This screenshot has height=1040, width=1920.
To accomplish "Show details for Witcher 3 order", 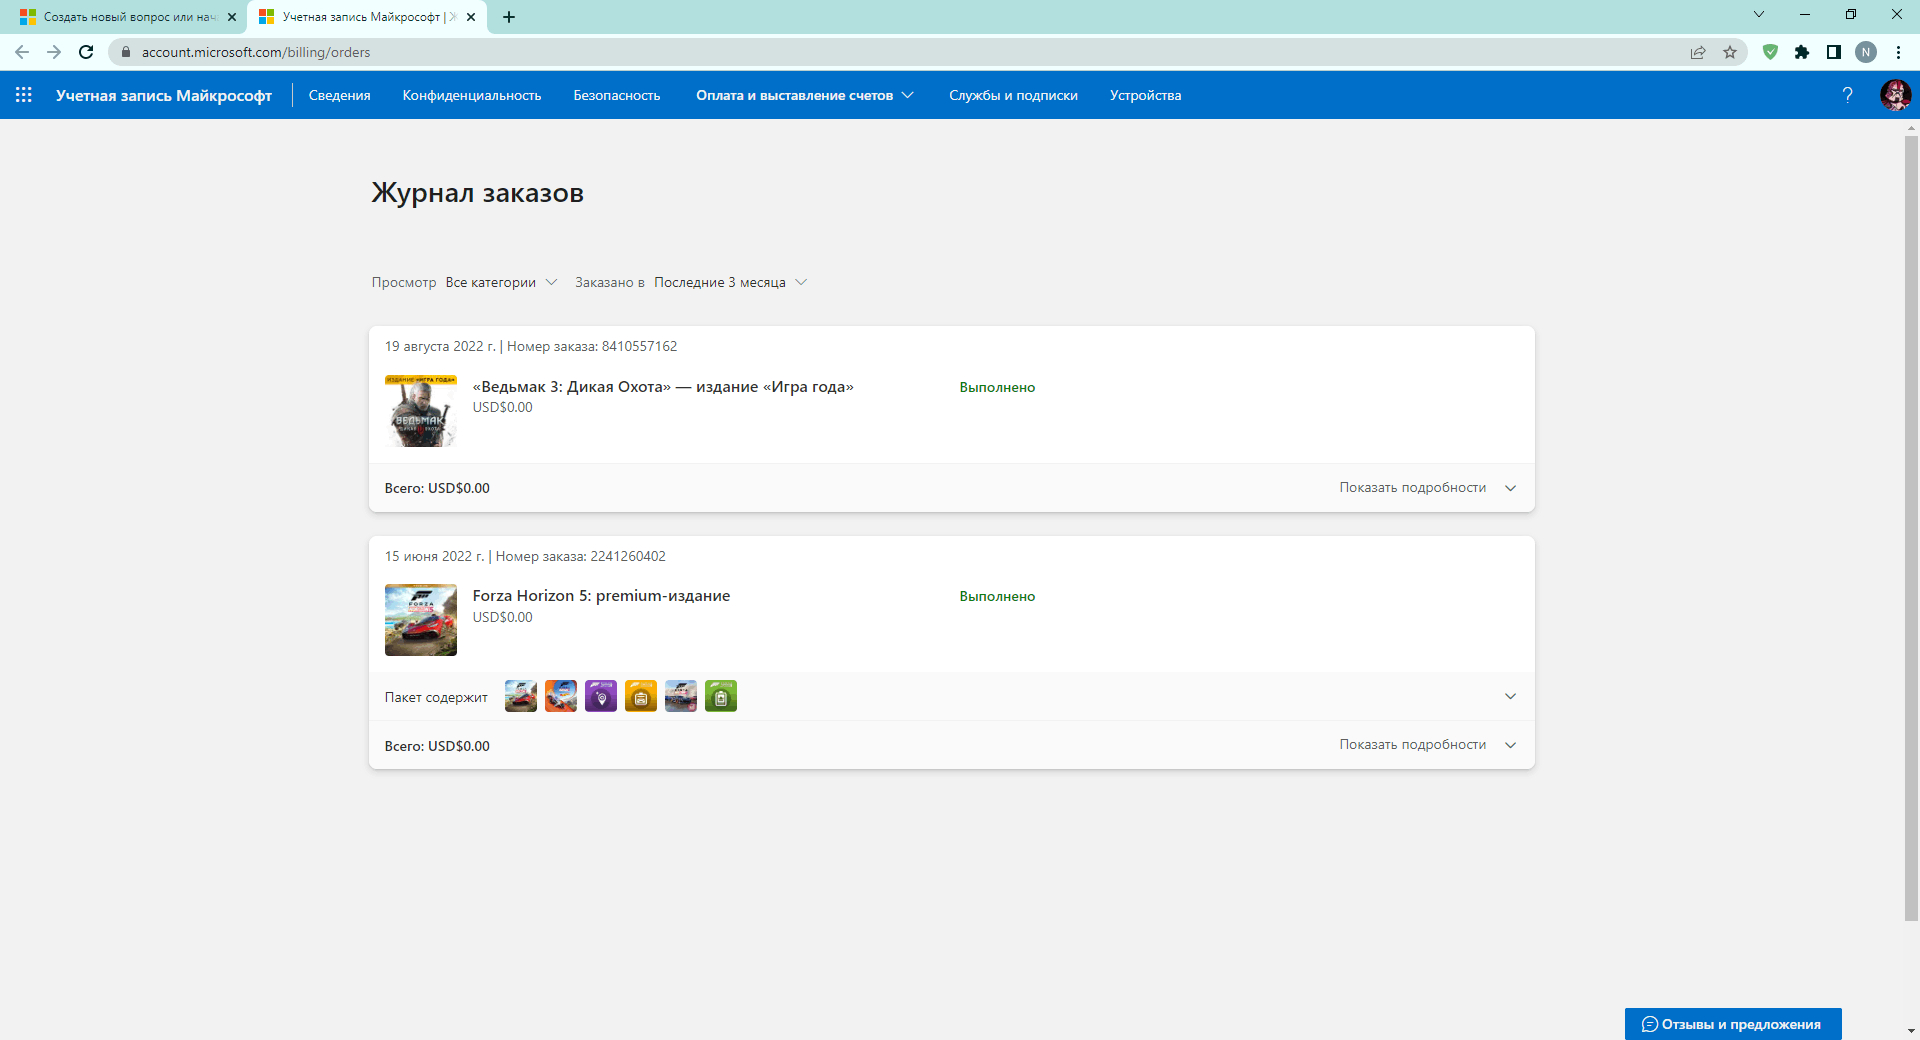I will (1428, 488).
